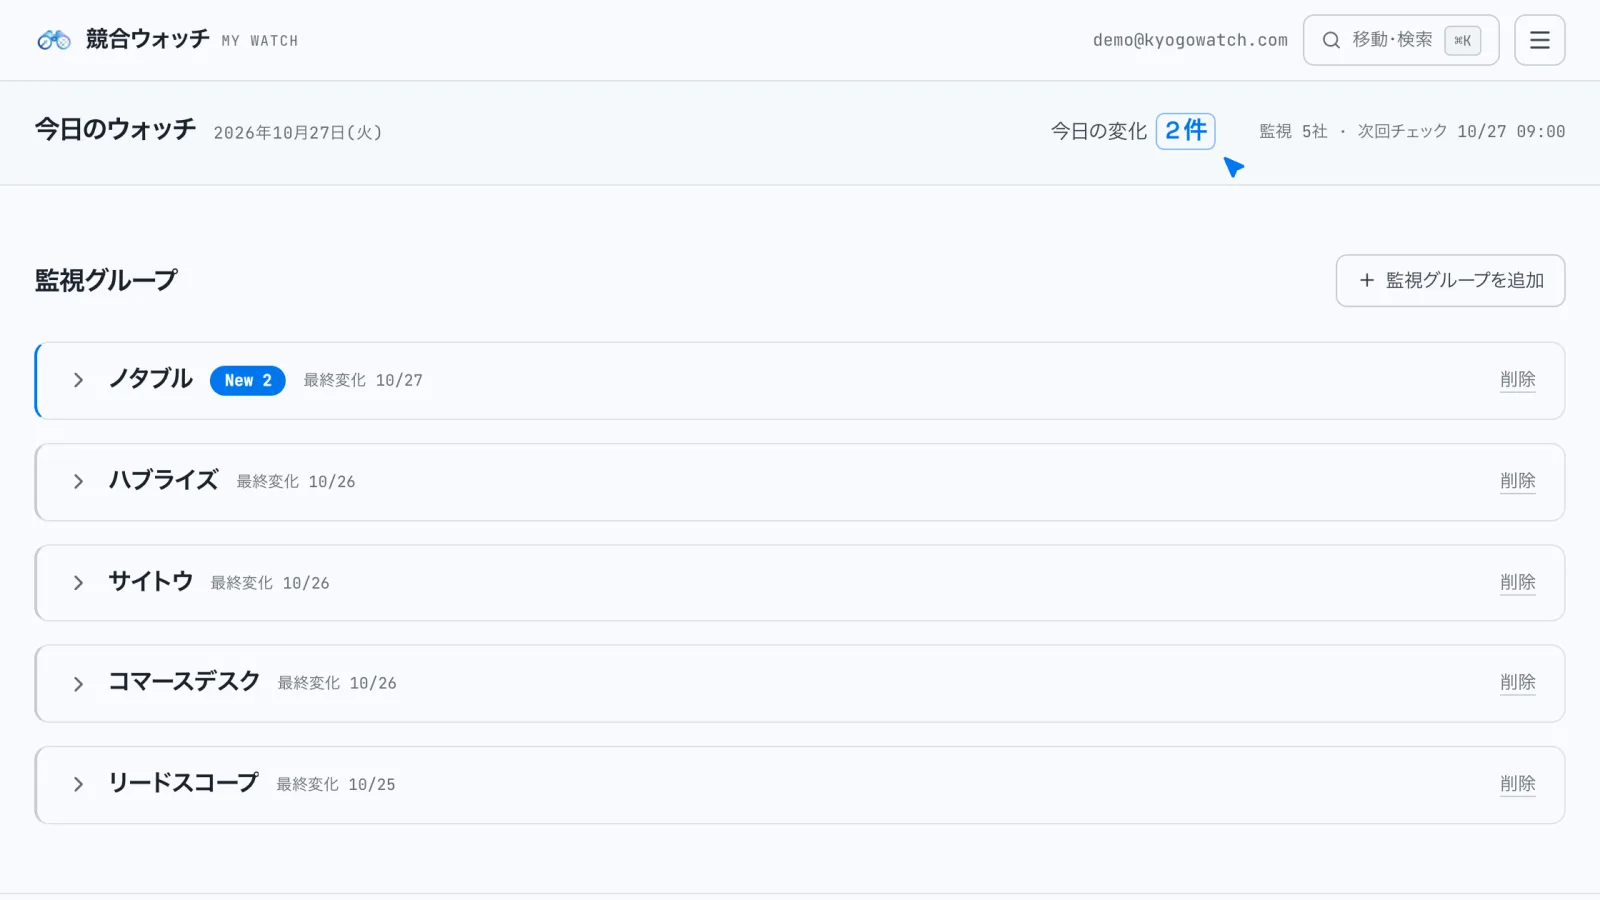Click the ハブライズ group name
Viewport: 1600px width, 900px height.
coord(163,480)
